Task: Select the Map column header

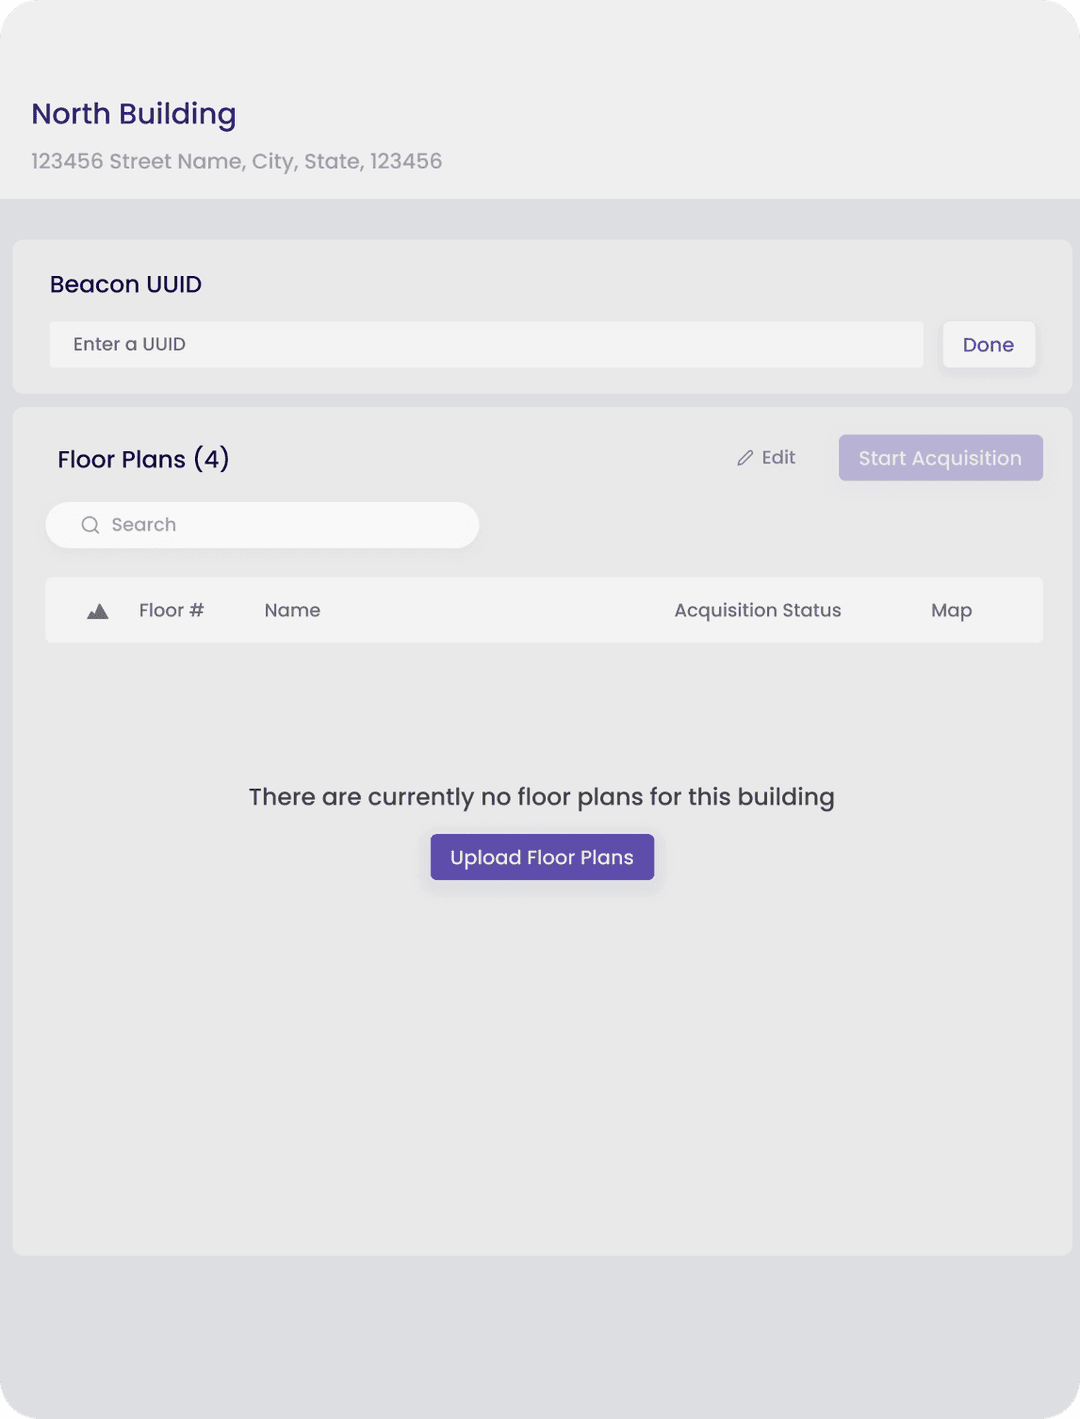Action: pyautogui.click(x=951, y=610)
